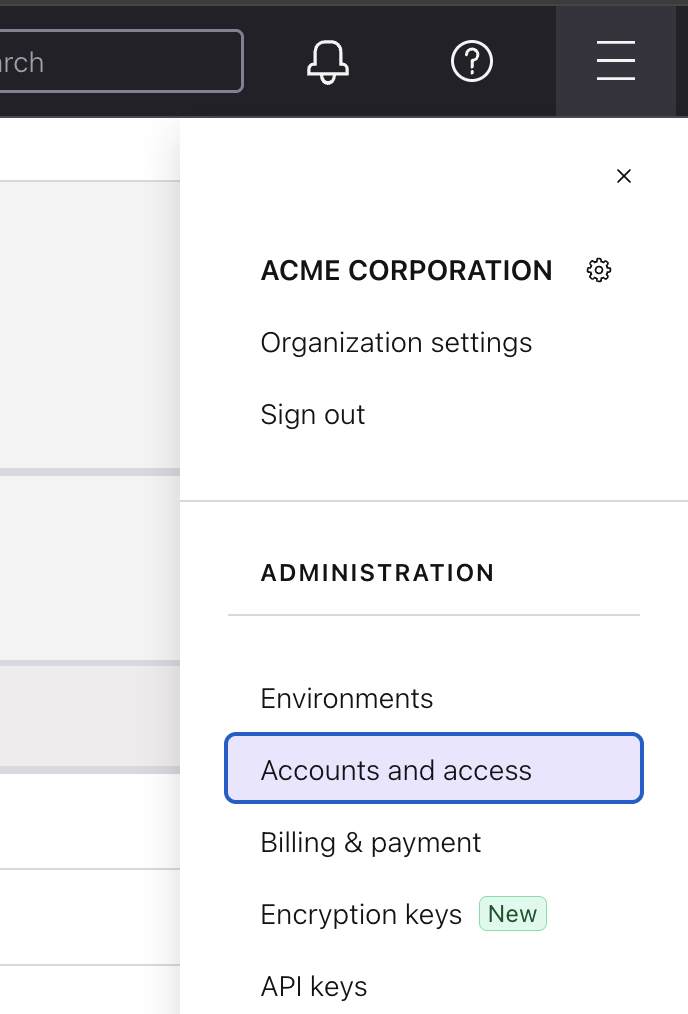Sign out of Acme Corporation

(x=313, y=414)
